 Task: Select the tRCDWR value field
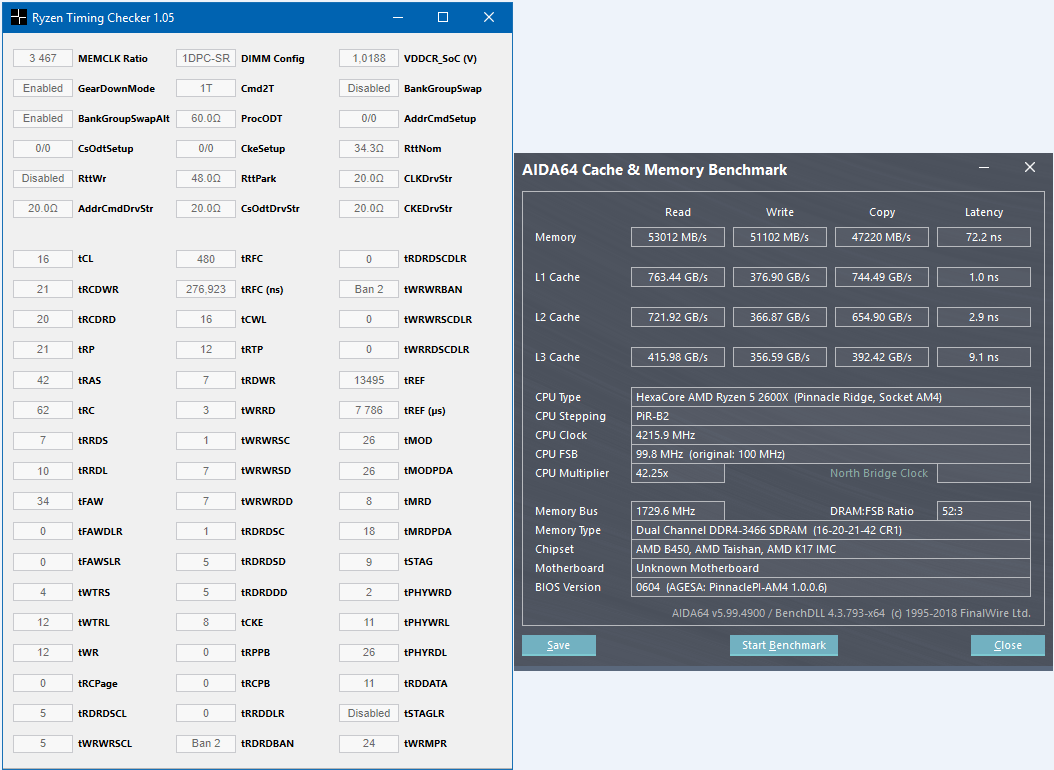[43, 289]
